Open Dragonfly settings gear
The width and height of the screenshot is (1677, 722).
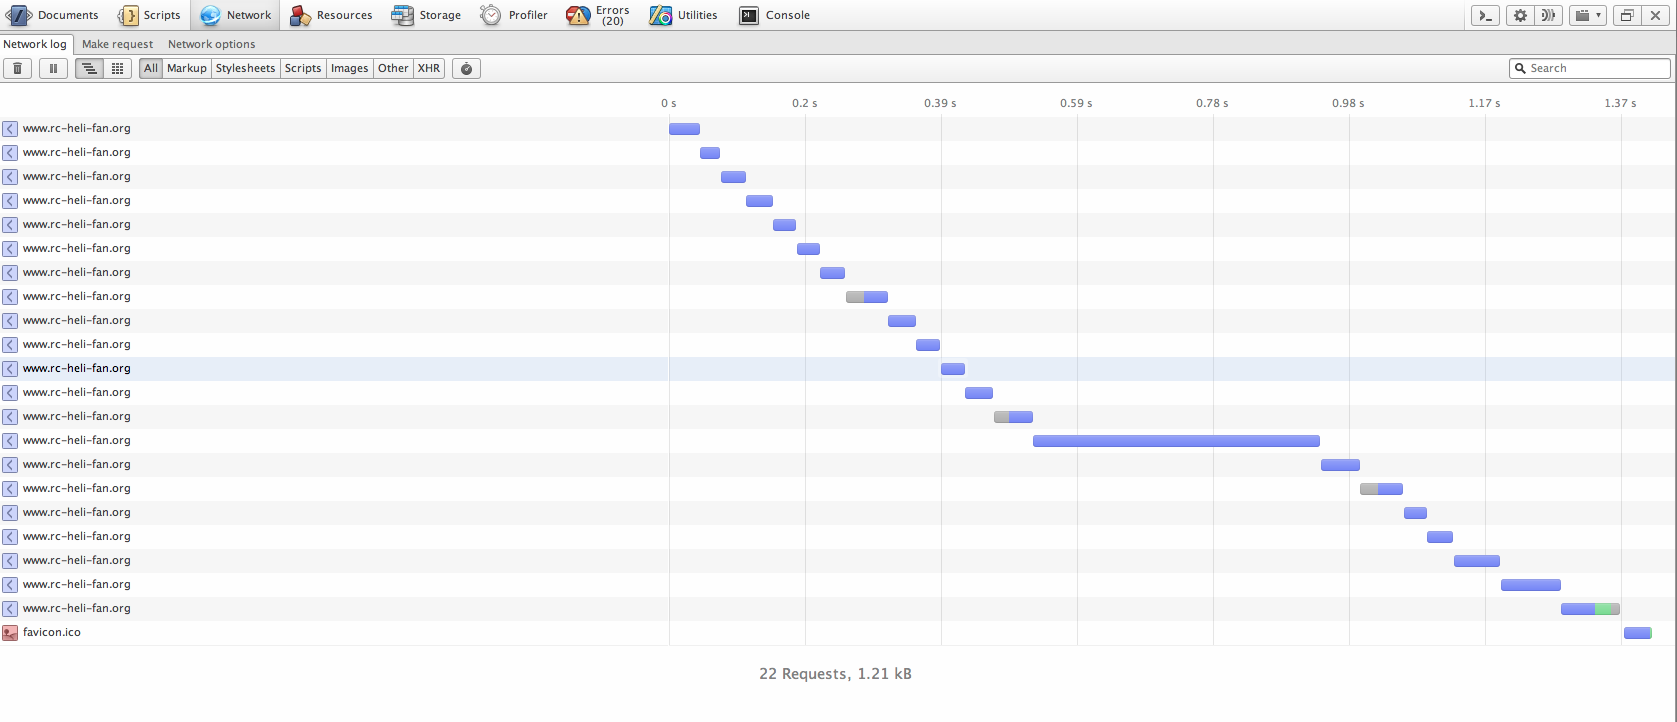tap(1520, 15)
